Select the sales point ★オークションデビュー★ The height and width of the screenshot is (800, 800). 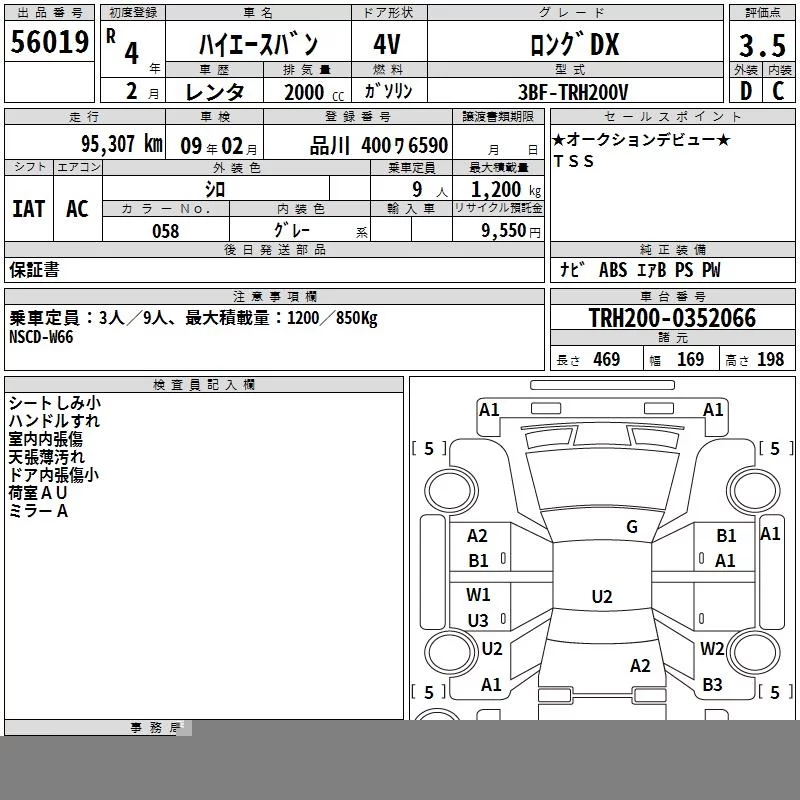pyautogui.click(x=641, y=139)
